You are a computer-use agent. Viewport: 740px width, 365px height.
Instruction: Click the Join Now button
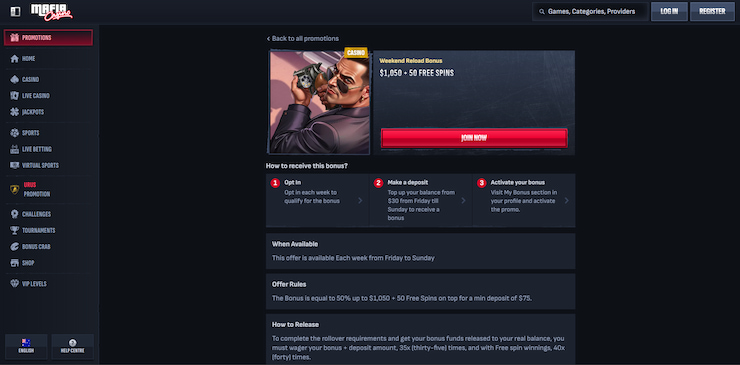(474, 138)
